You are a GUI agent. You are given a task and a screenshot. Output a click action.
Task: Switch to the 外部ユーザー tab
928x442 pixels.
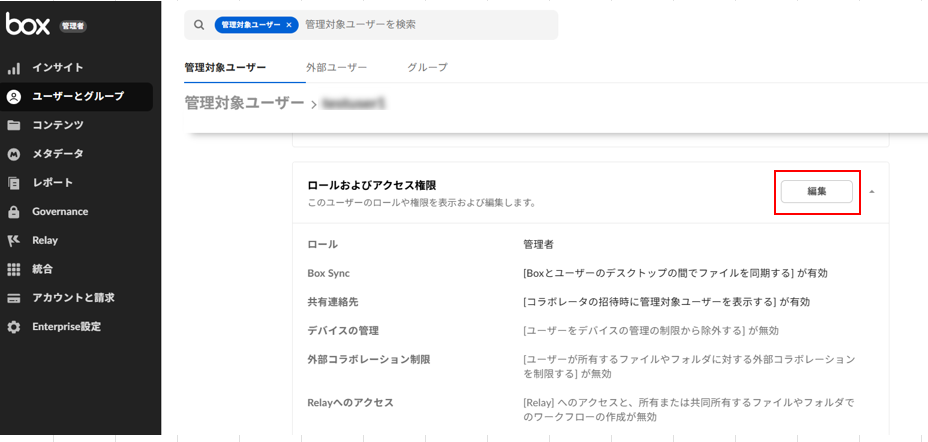coord(336,67)
